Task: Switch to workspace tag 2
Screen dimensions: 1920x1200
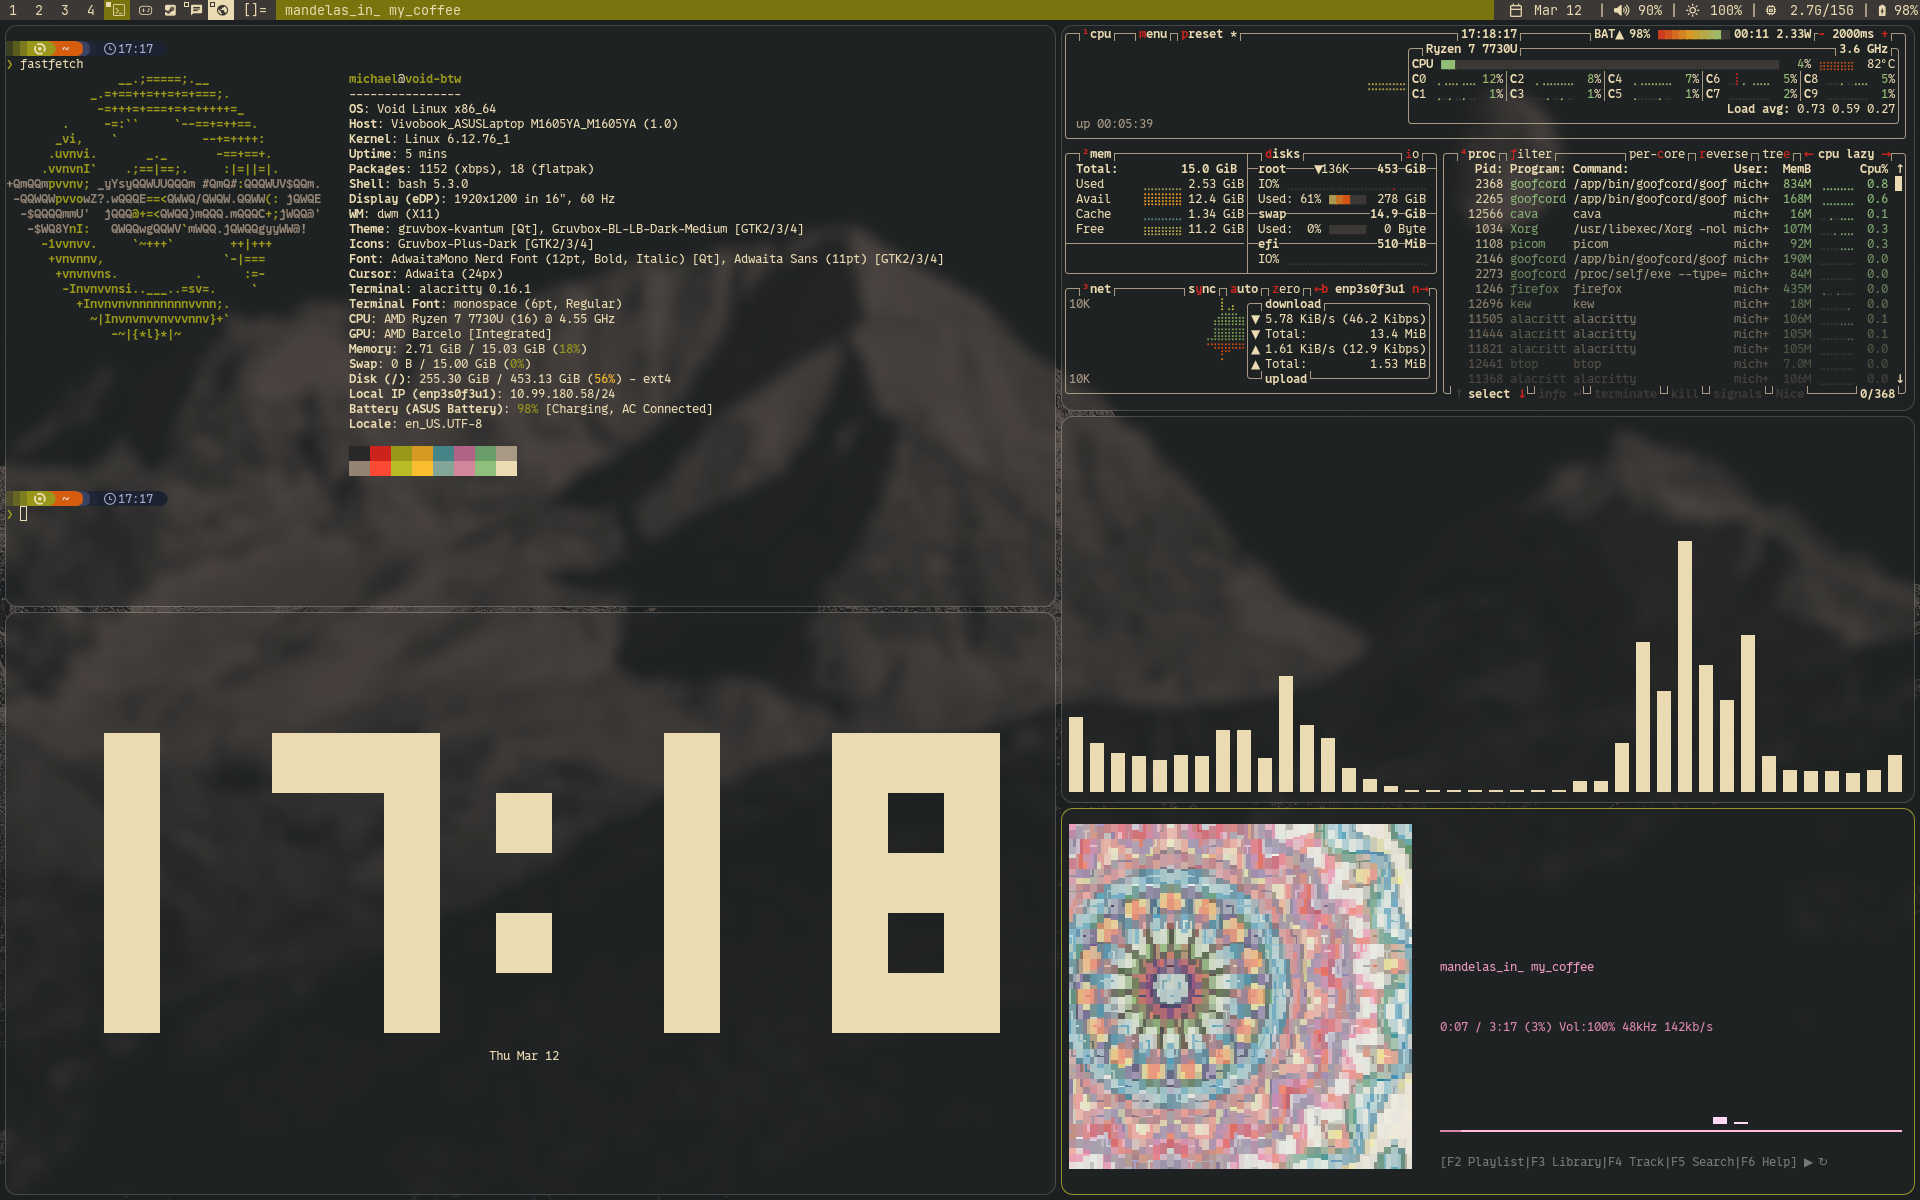Action: 39,10
